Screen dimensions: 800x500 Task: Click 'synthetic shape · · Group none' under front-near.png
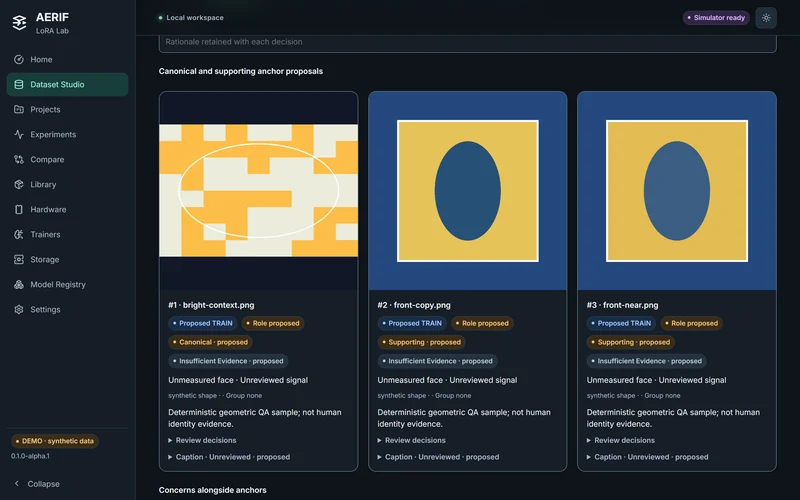[x=633, y=395]
